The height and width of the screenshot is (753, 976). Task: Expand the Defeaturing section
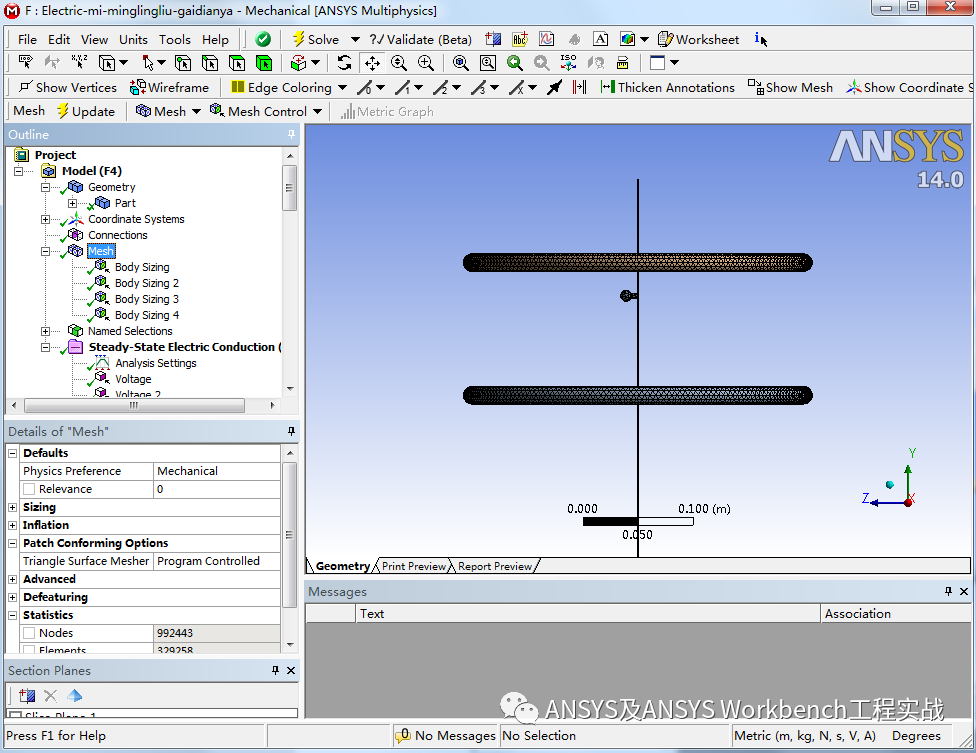click(x=12, y=597)
